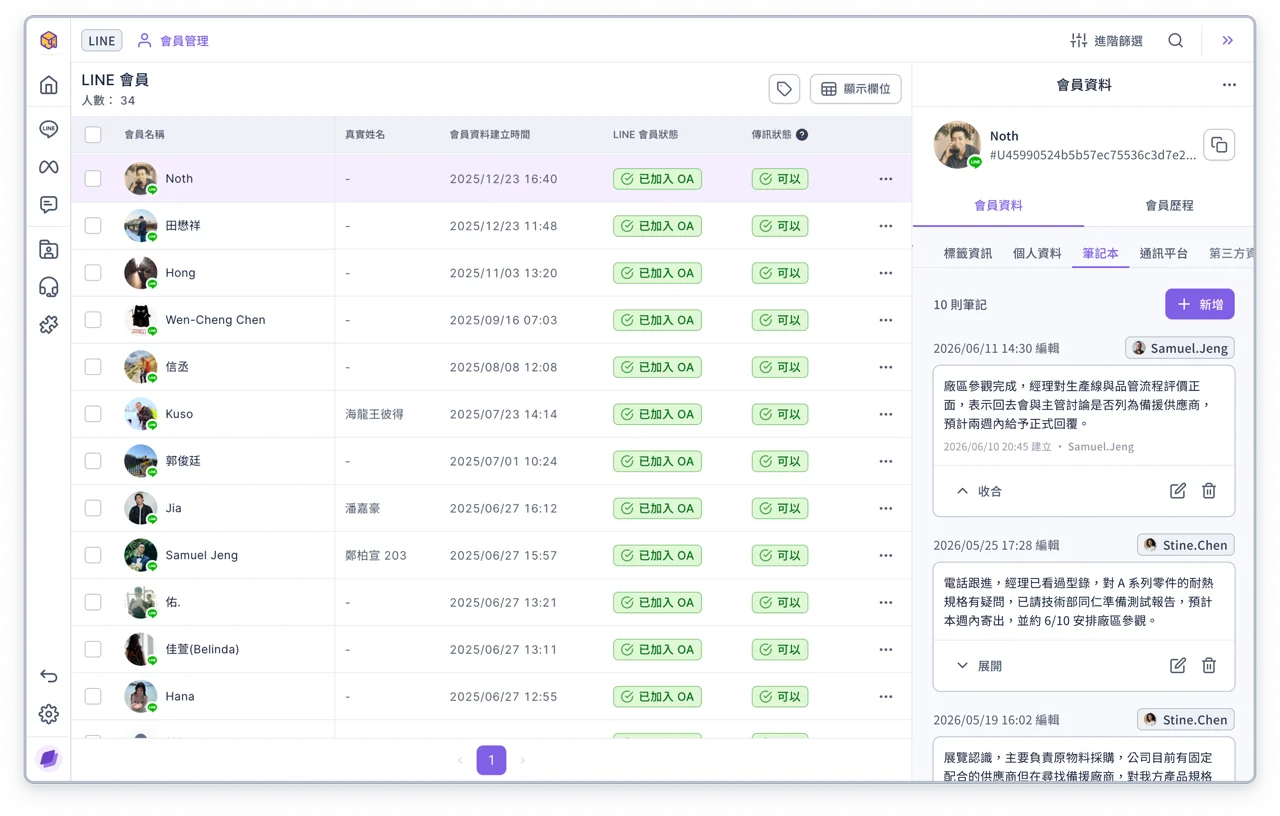Switch to the 會員歷程 tab
The image size is (1280, 816).
click(1169, 205)
